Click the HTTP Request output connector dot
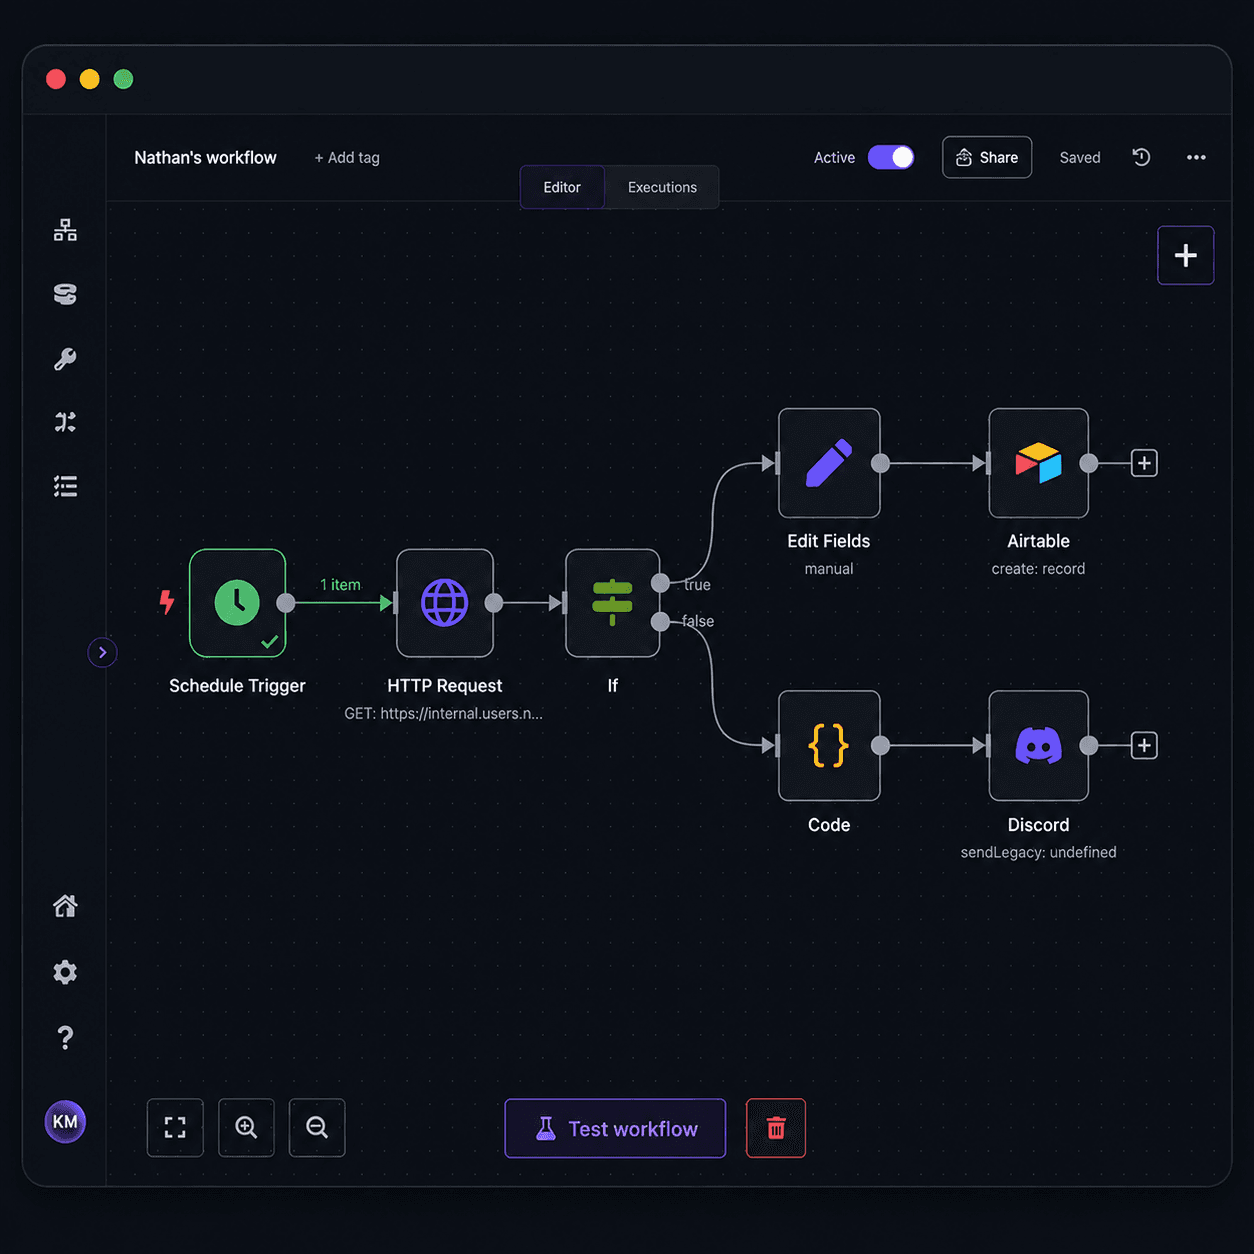Viewport: 1254px width, 1254px height. pyautogui.click(x=494, y=603)
